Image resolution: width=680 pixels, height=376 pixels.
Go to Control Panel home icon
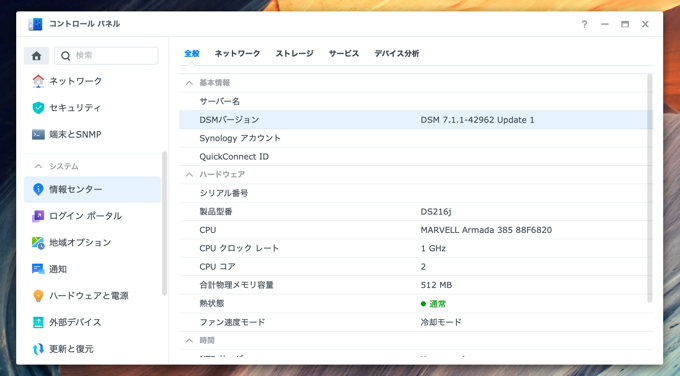[36, 56]
